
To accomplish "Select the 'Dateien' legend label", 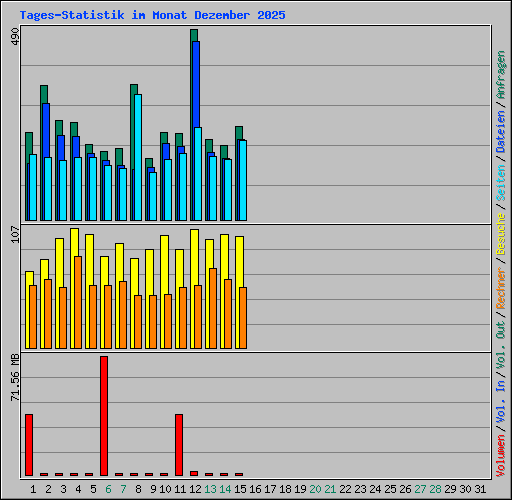I will (501, 132).
